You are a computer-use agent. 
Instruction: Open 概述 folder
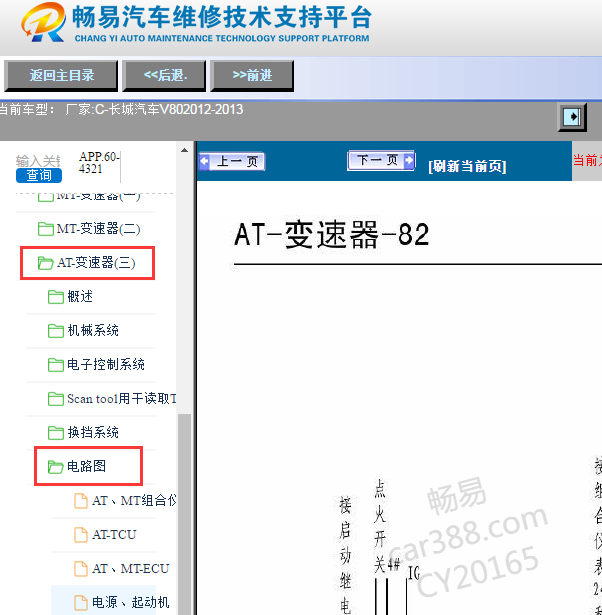pos(80,297)
